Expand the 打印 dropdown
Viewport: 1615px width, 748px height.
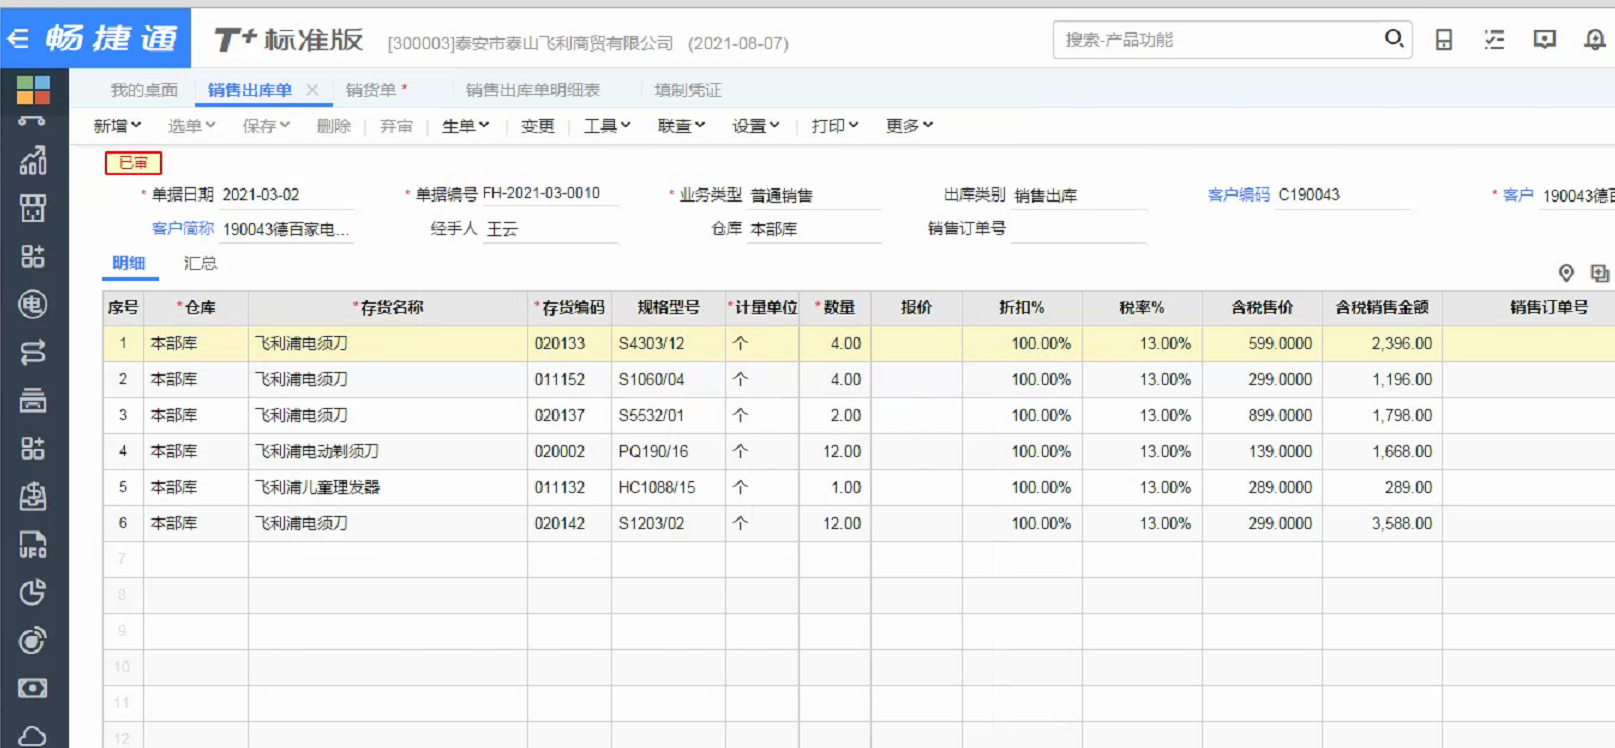click(x=835, y=126)
